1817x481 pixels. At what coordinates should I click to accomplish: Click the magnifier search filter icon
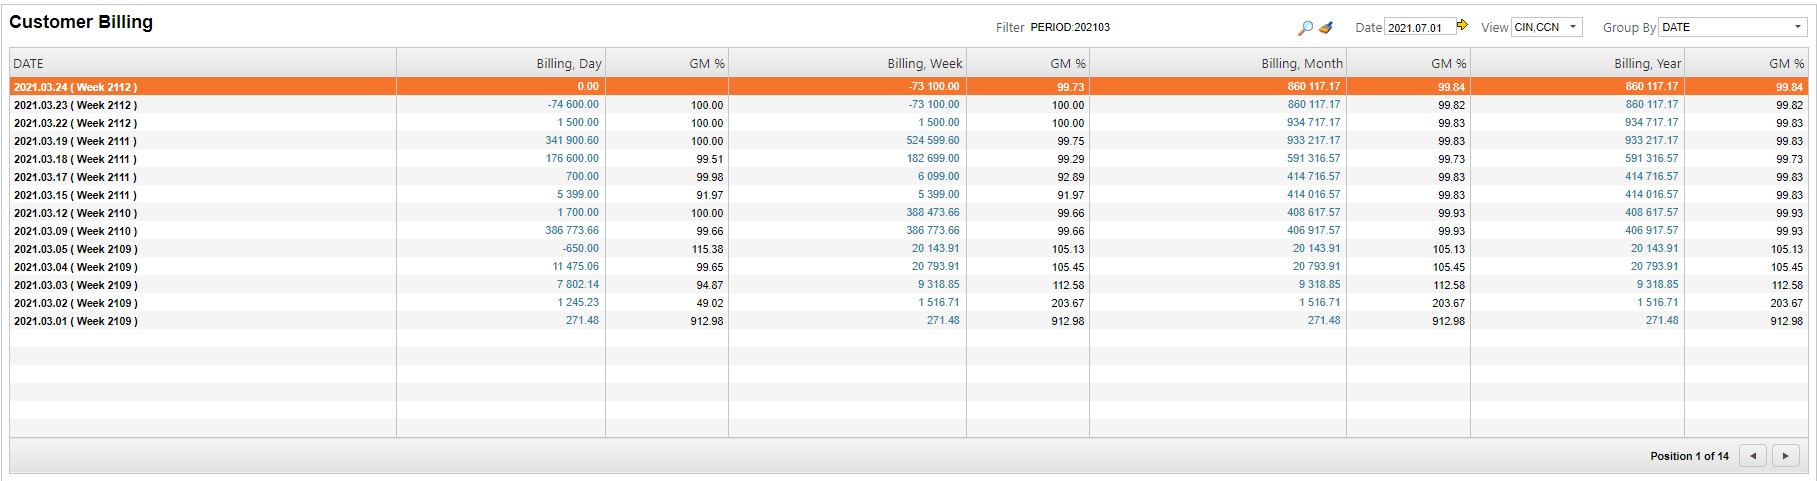point(1305,28)
